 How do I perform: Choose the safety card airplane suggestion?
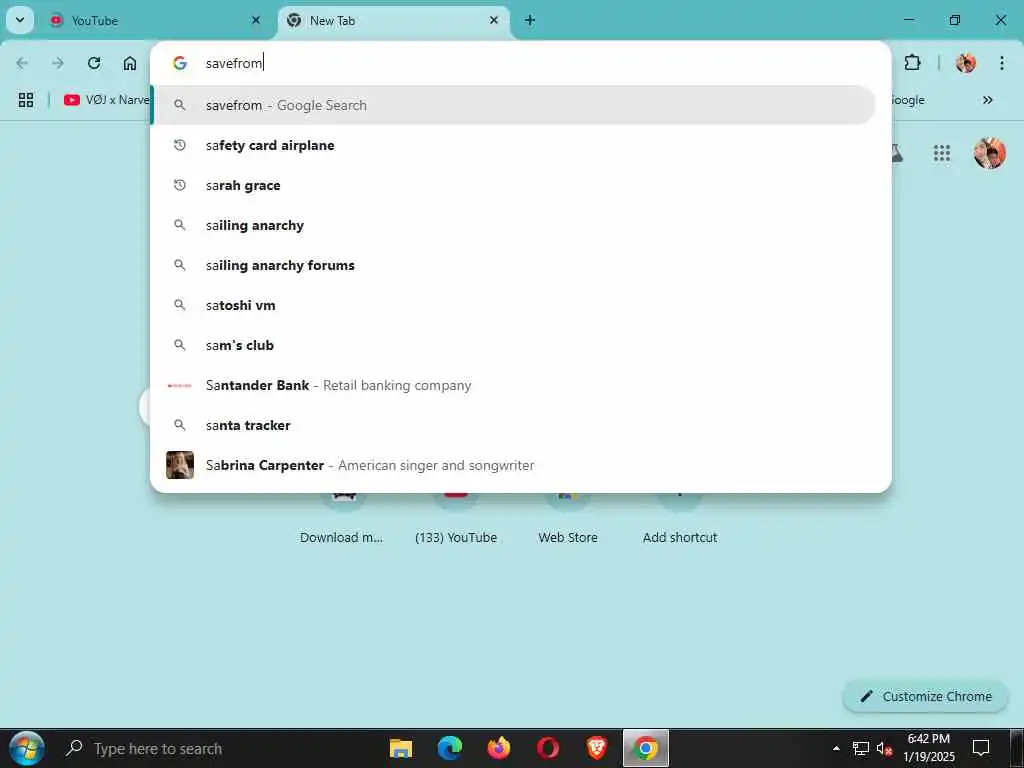click(x=520, y=145)
